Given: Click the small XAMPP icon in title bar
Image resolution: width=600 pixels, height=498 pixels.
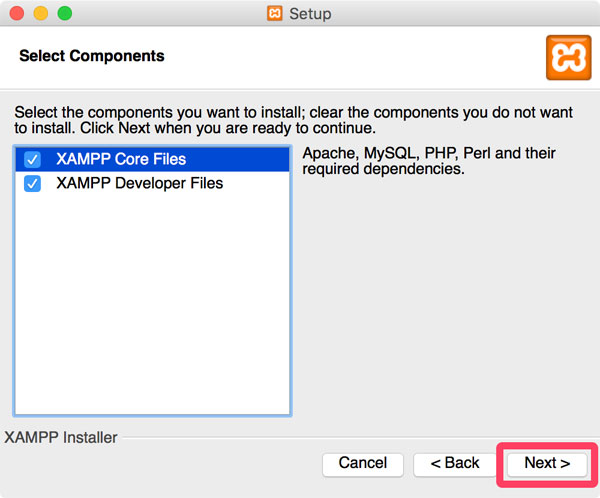Looking at the screenshot, I should (274, 13).
